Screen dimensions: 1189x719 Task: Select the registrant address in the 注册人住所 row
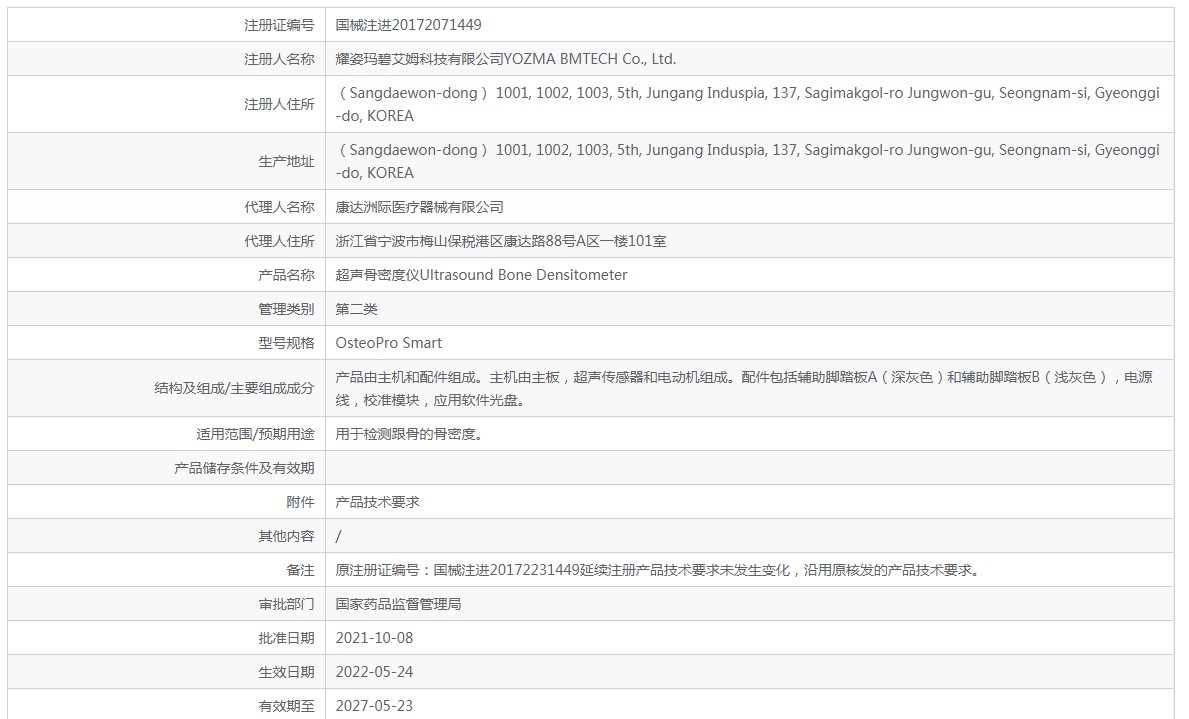coord(748,104)
